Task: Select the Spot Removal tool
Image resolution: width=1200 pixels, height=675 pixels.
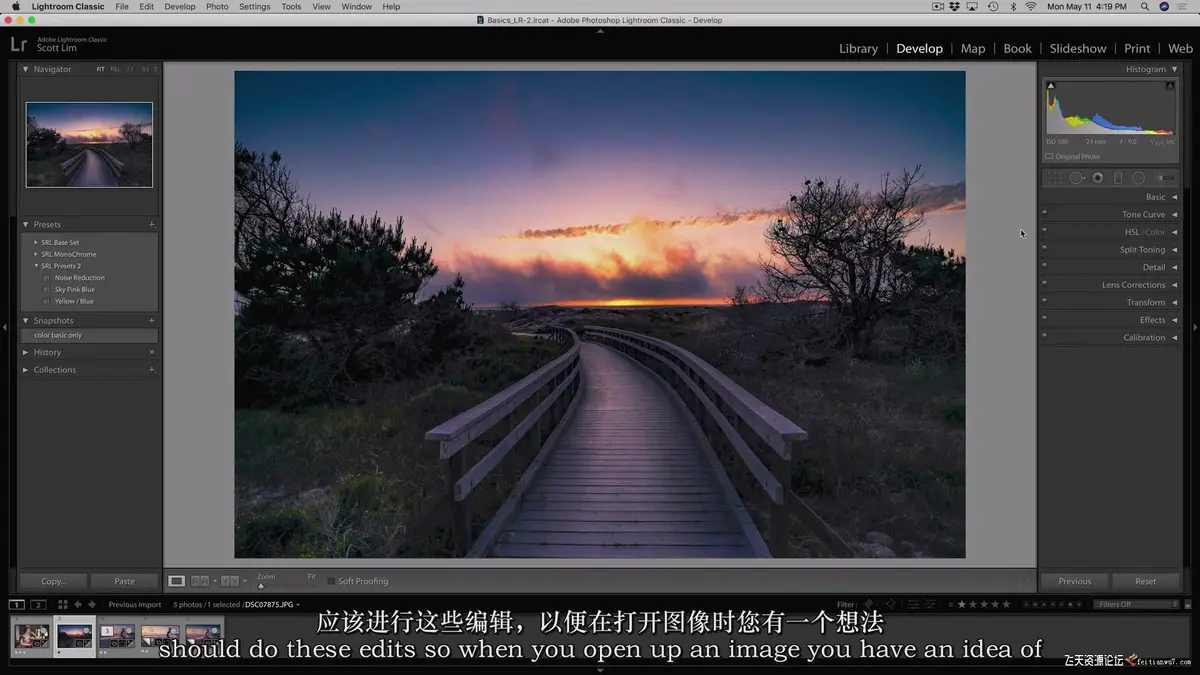Action: coord(1077,178)
